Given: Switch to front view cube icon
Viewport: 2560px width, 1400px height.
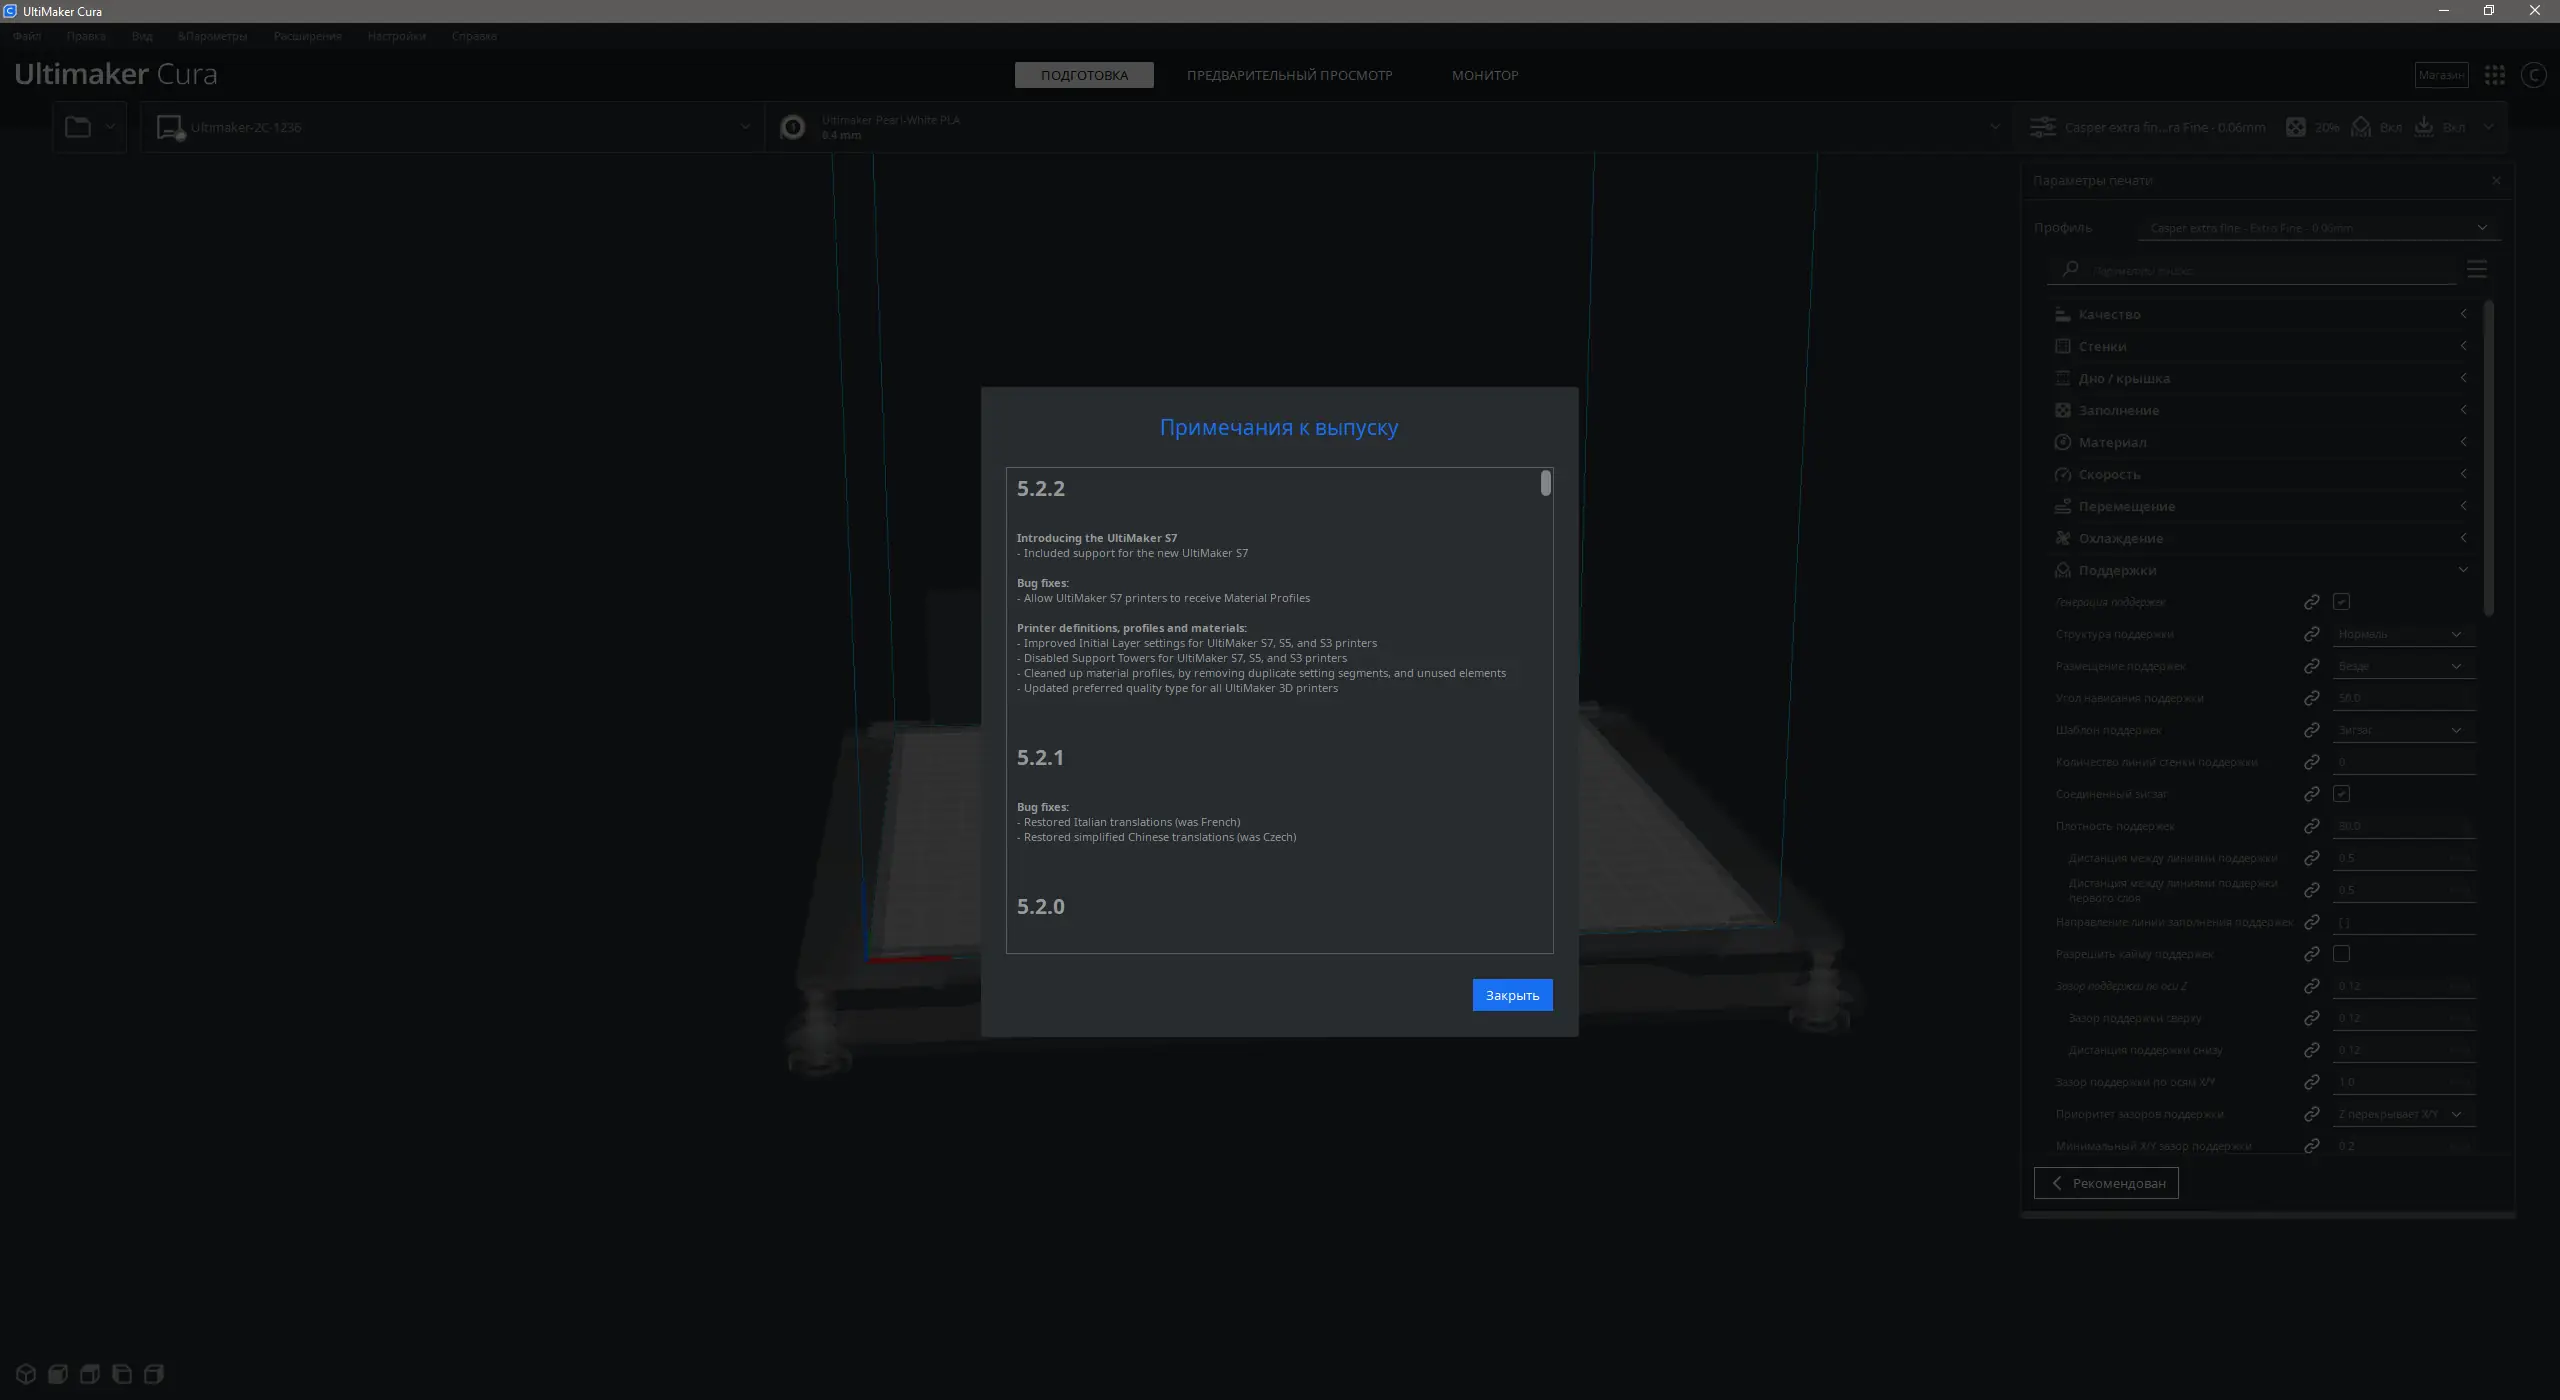Looking at the screenshot, I should 58,1374.
